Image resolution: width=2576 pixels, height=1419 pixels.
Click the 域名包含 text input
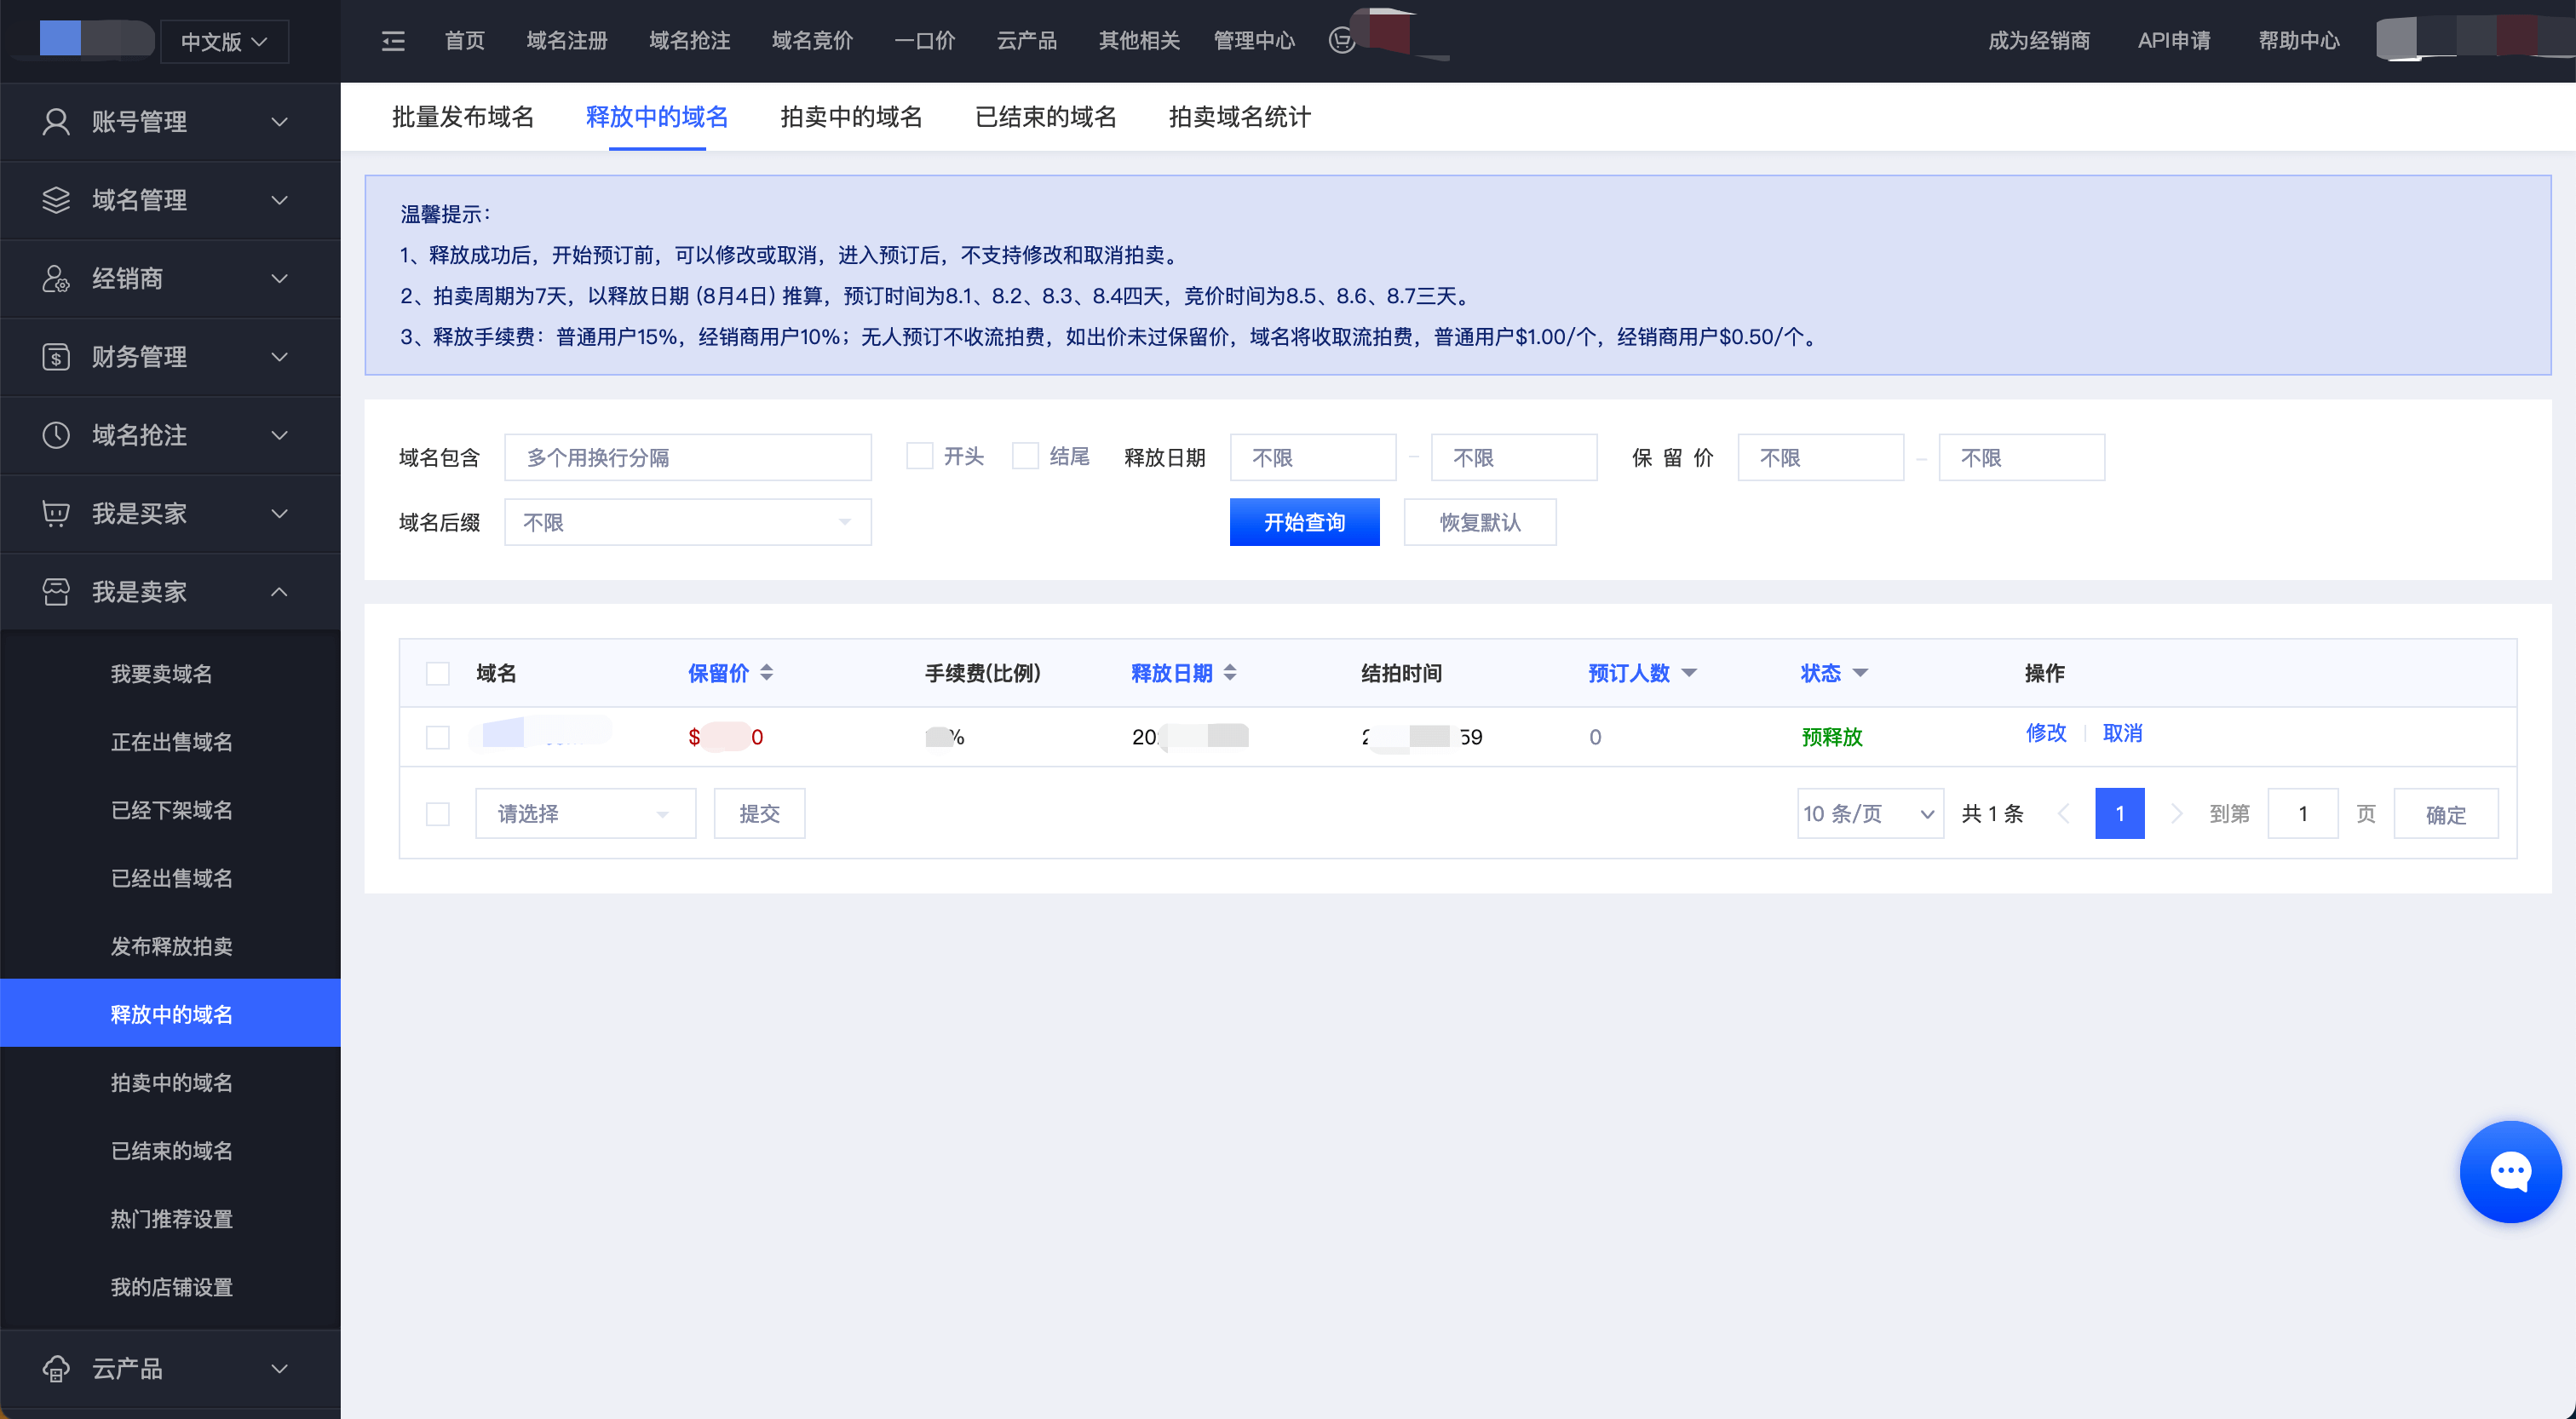pos(688,457)
